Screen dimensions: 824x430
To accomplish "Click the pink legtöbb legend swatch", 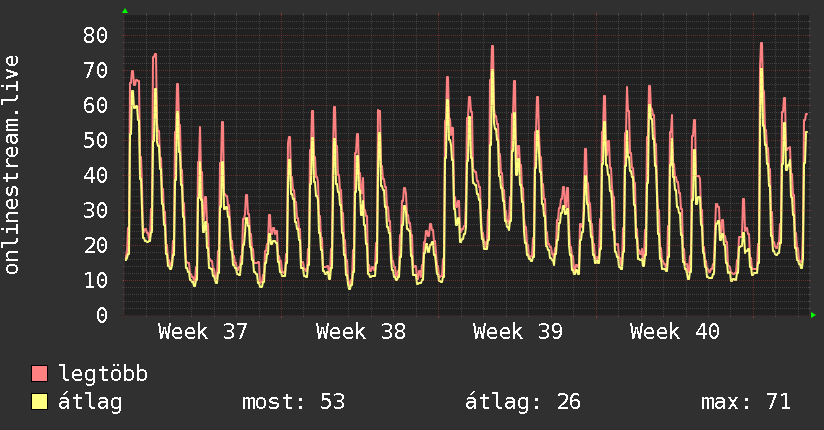I will click(x=39, y=373).
